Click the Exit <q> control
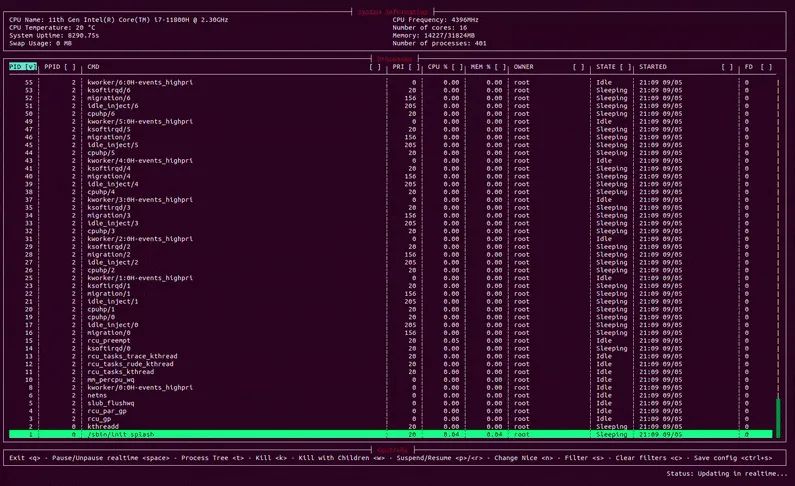The width and height of the screenshot is (795, 486). 24,458
